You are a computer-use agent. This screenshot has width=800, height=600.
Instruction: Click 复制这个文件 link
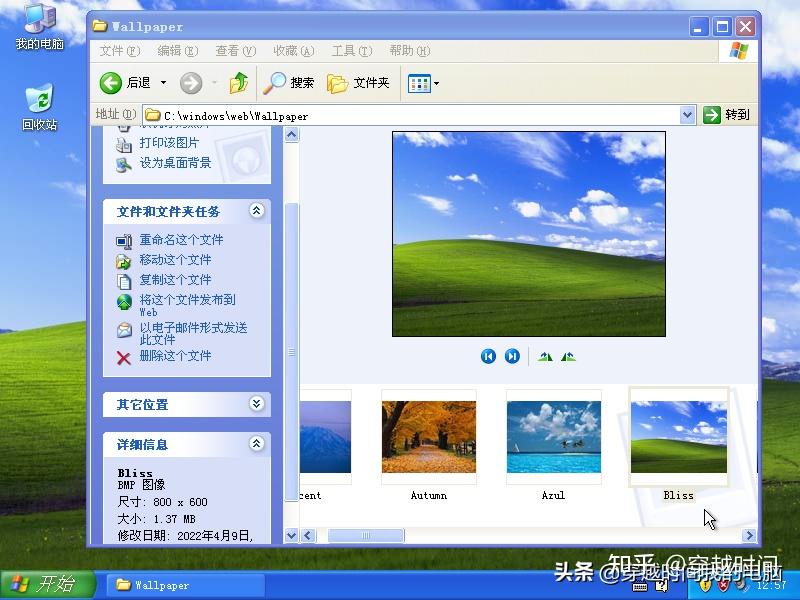click(175, 280)
